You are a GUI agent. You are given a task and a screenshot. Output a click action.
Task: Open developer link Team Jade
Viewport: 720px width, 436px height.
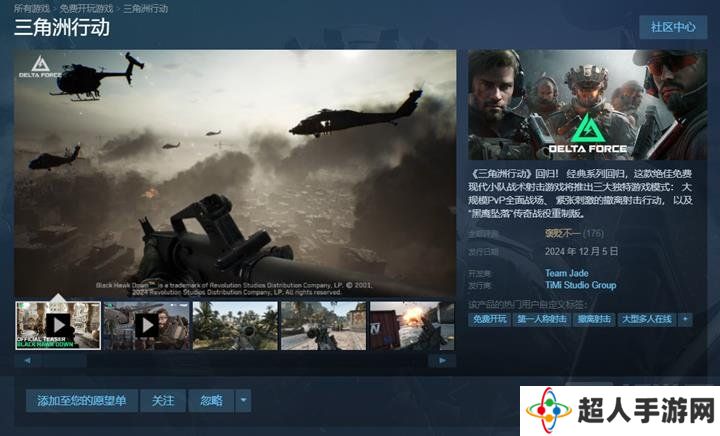pos(567,273)
